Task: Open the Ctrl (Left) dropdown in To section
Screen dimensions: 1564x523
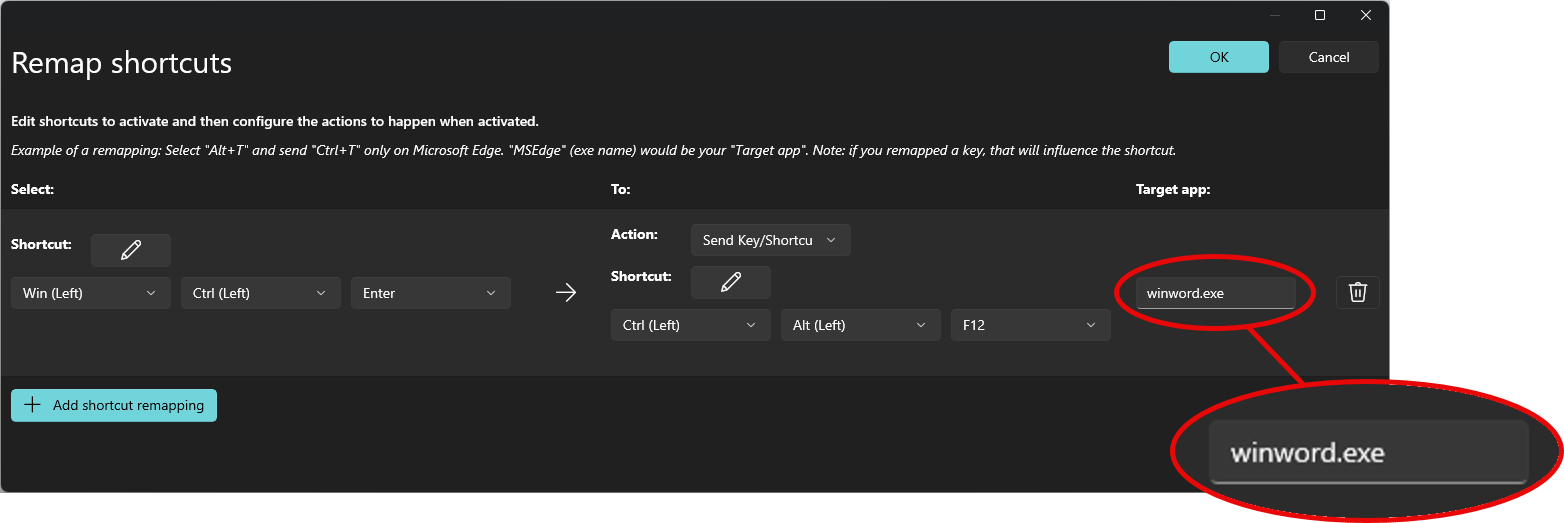Action: [691, 325]
